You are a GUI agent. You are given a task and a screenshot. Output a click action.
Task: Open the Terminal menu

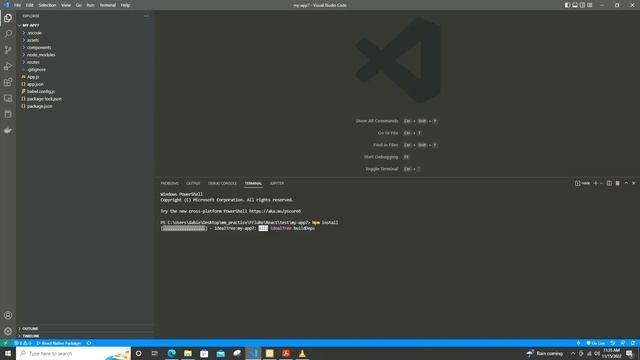pos(108,5)
